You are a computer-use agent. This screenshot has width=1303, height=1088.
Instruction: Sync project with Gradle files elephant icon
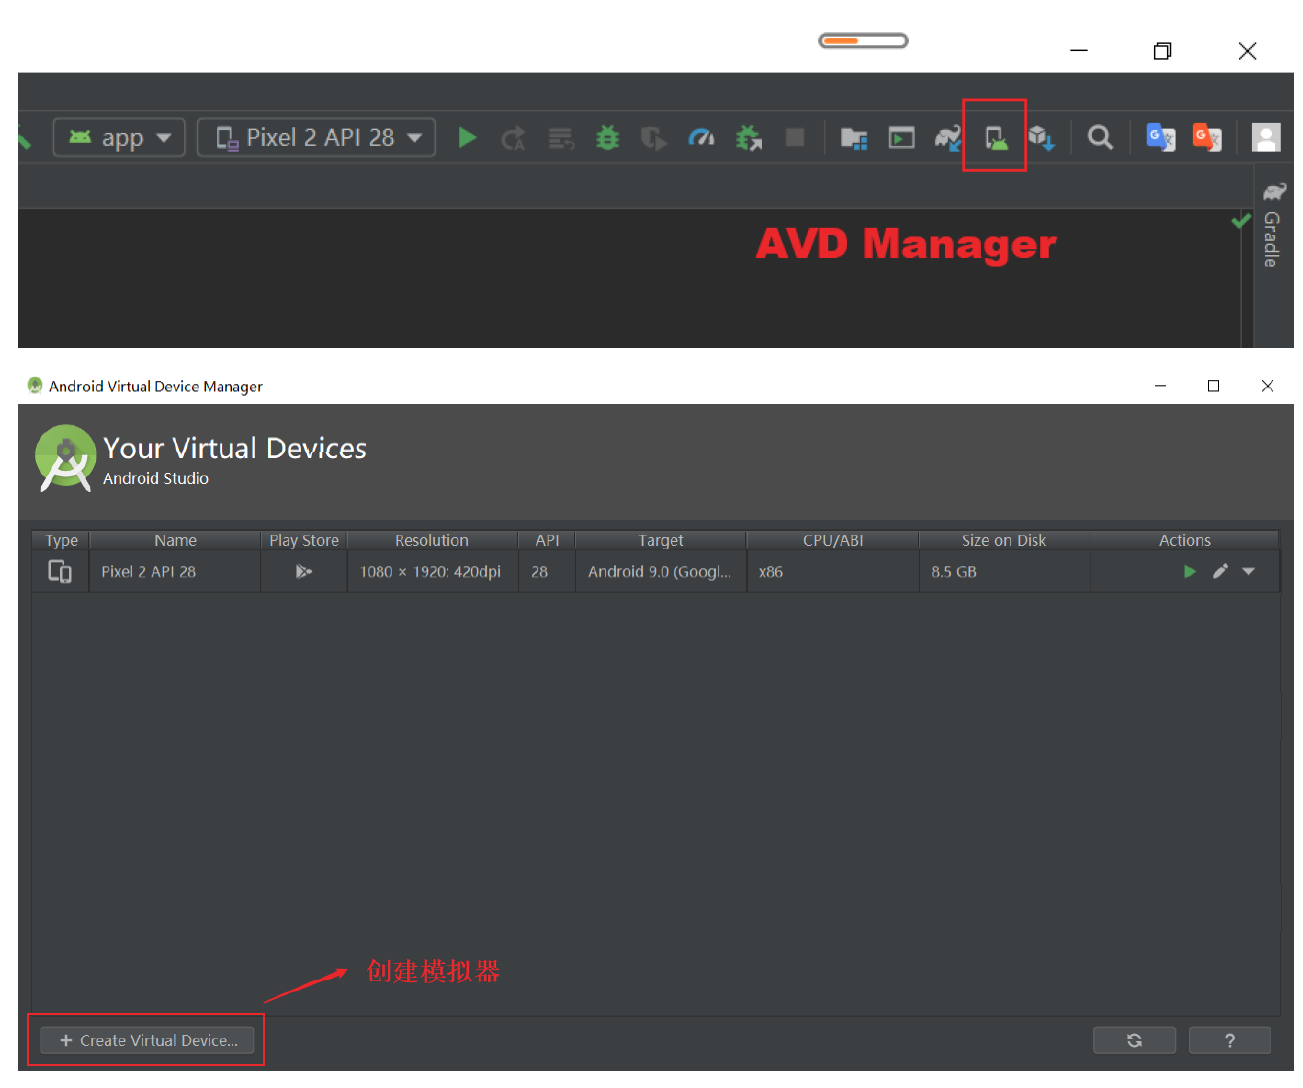pos(948,138)
